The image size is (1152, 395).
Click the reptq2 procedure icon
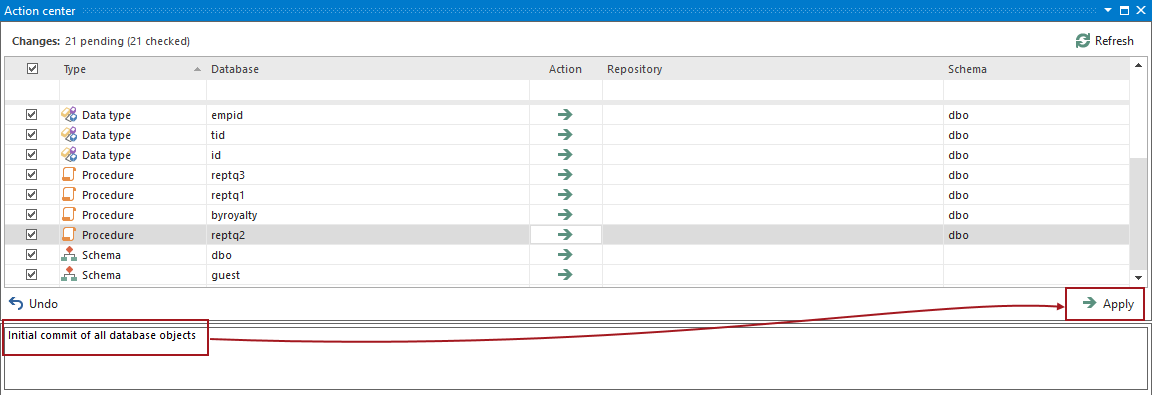[x=69, y=235]
